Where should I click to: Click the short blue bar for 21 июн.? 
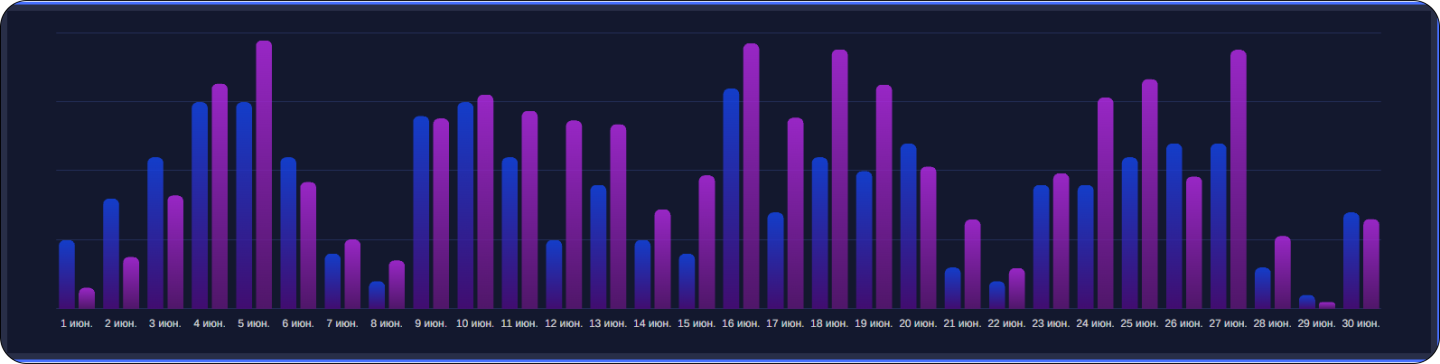tap(952, 288)
